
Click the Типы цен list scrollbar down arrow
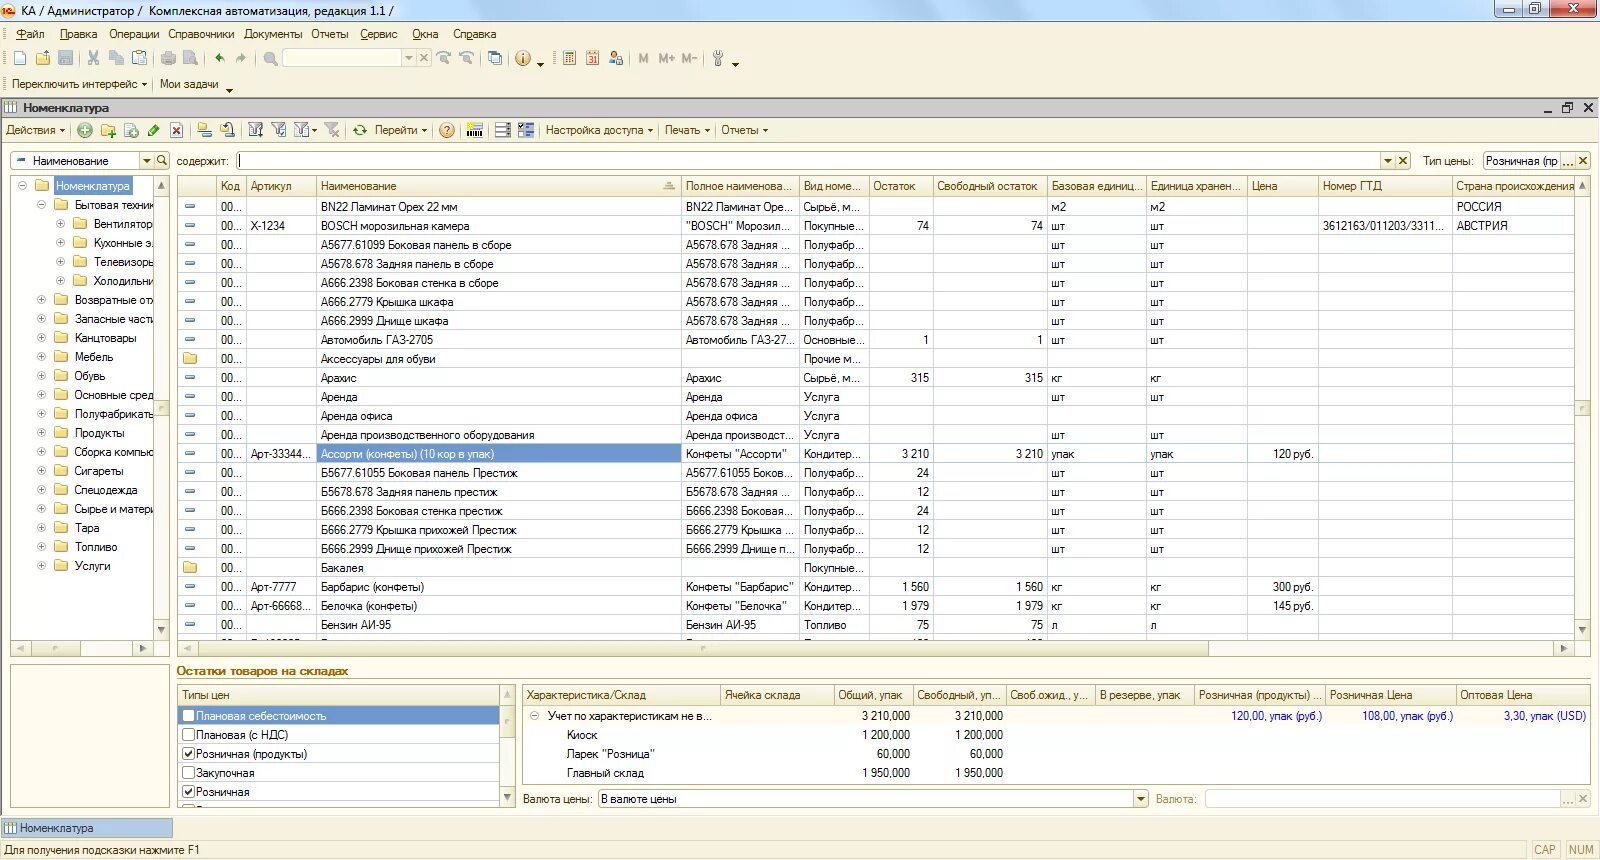[507, 797]
